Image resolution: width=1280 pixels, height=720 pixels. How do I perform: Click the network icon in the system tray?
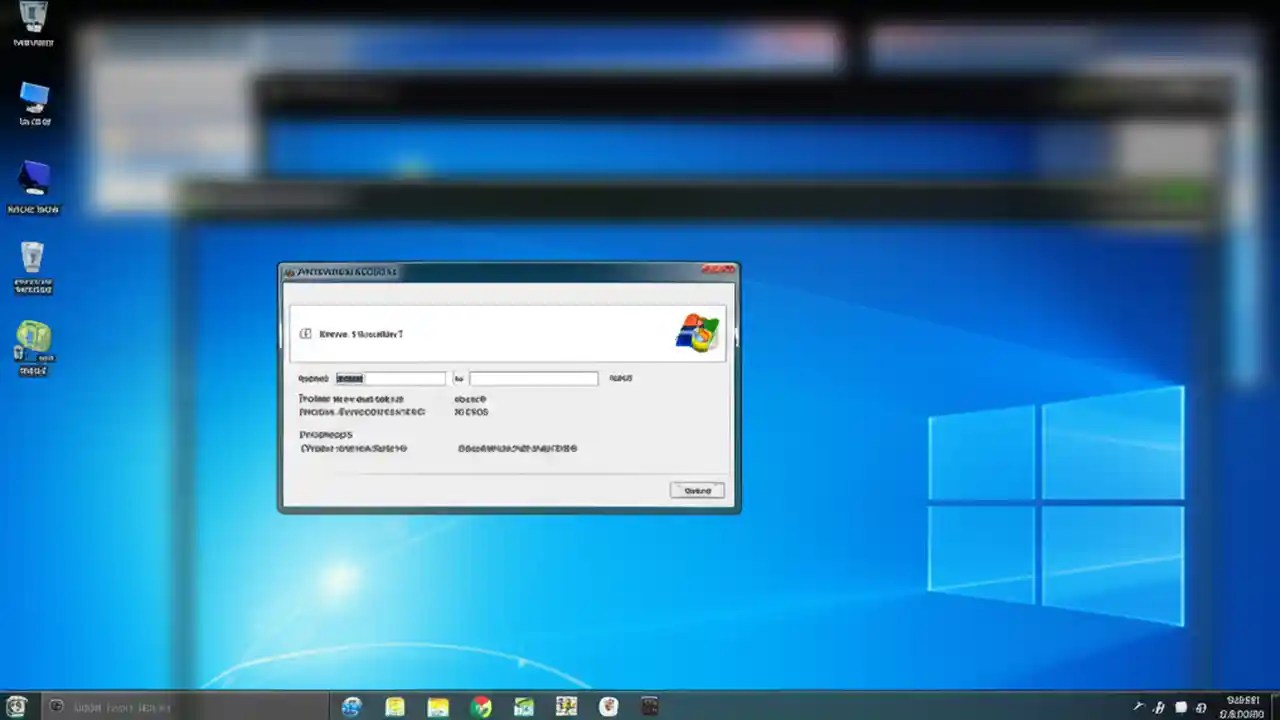pyautogui.click(x=1202, y=707)
